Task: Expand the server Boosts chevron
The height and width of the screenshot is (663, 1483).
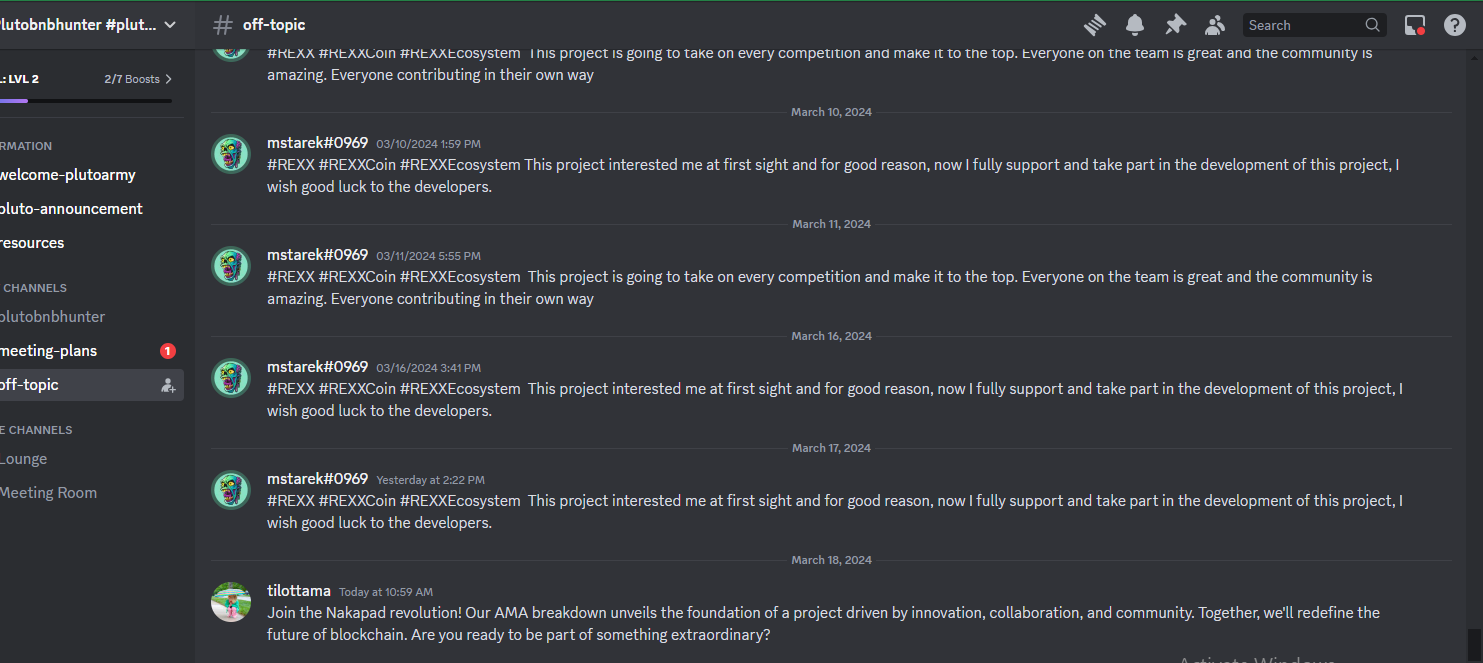Action: tap(168, 79)
